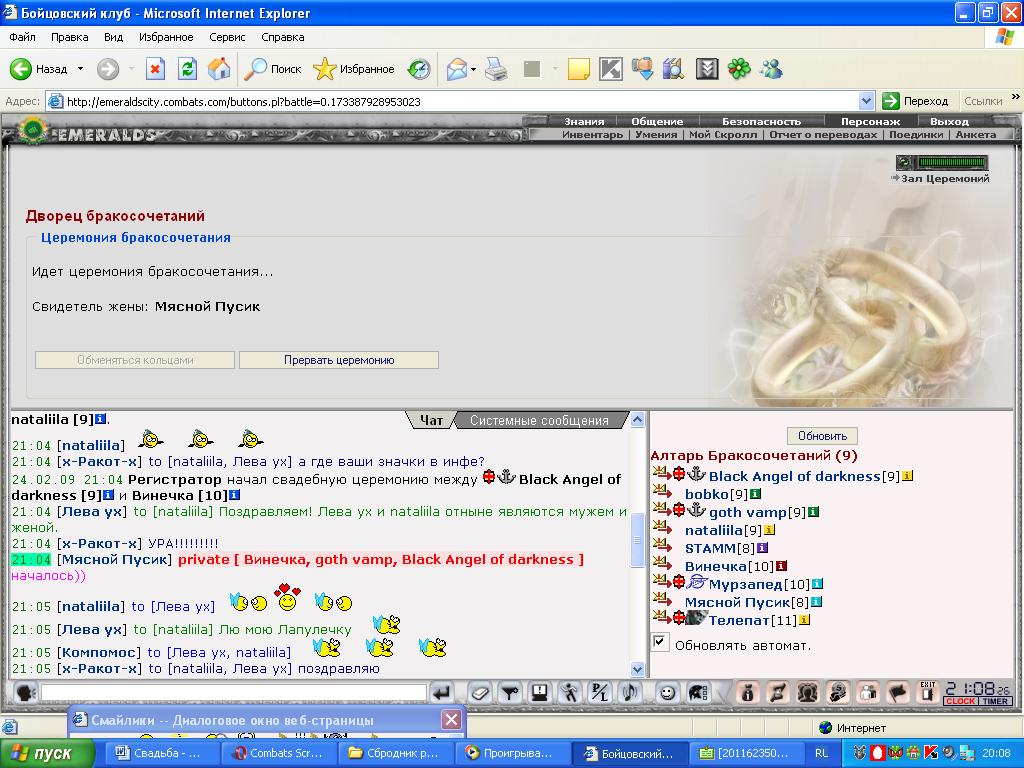This screenshot has height=768, width=1024.
Task: Click the chat scrollbar up arrow
Action: [637, 419]
